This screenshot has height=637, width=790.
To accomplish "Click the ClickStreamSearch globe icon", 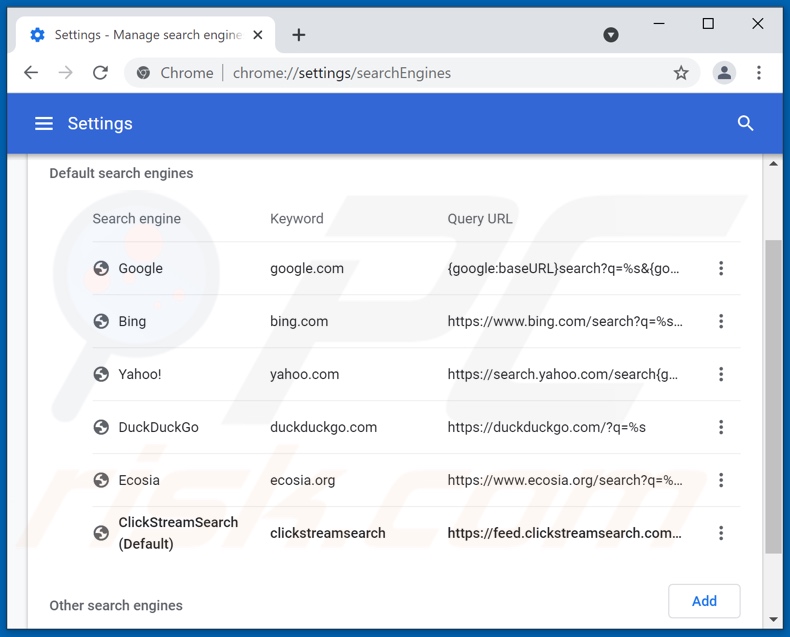I will (101, 533).
